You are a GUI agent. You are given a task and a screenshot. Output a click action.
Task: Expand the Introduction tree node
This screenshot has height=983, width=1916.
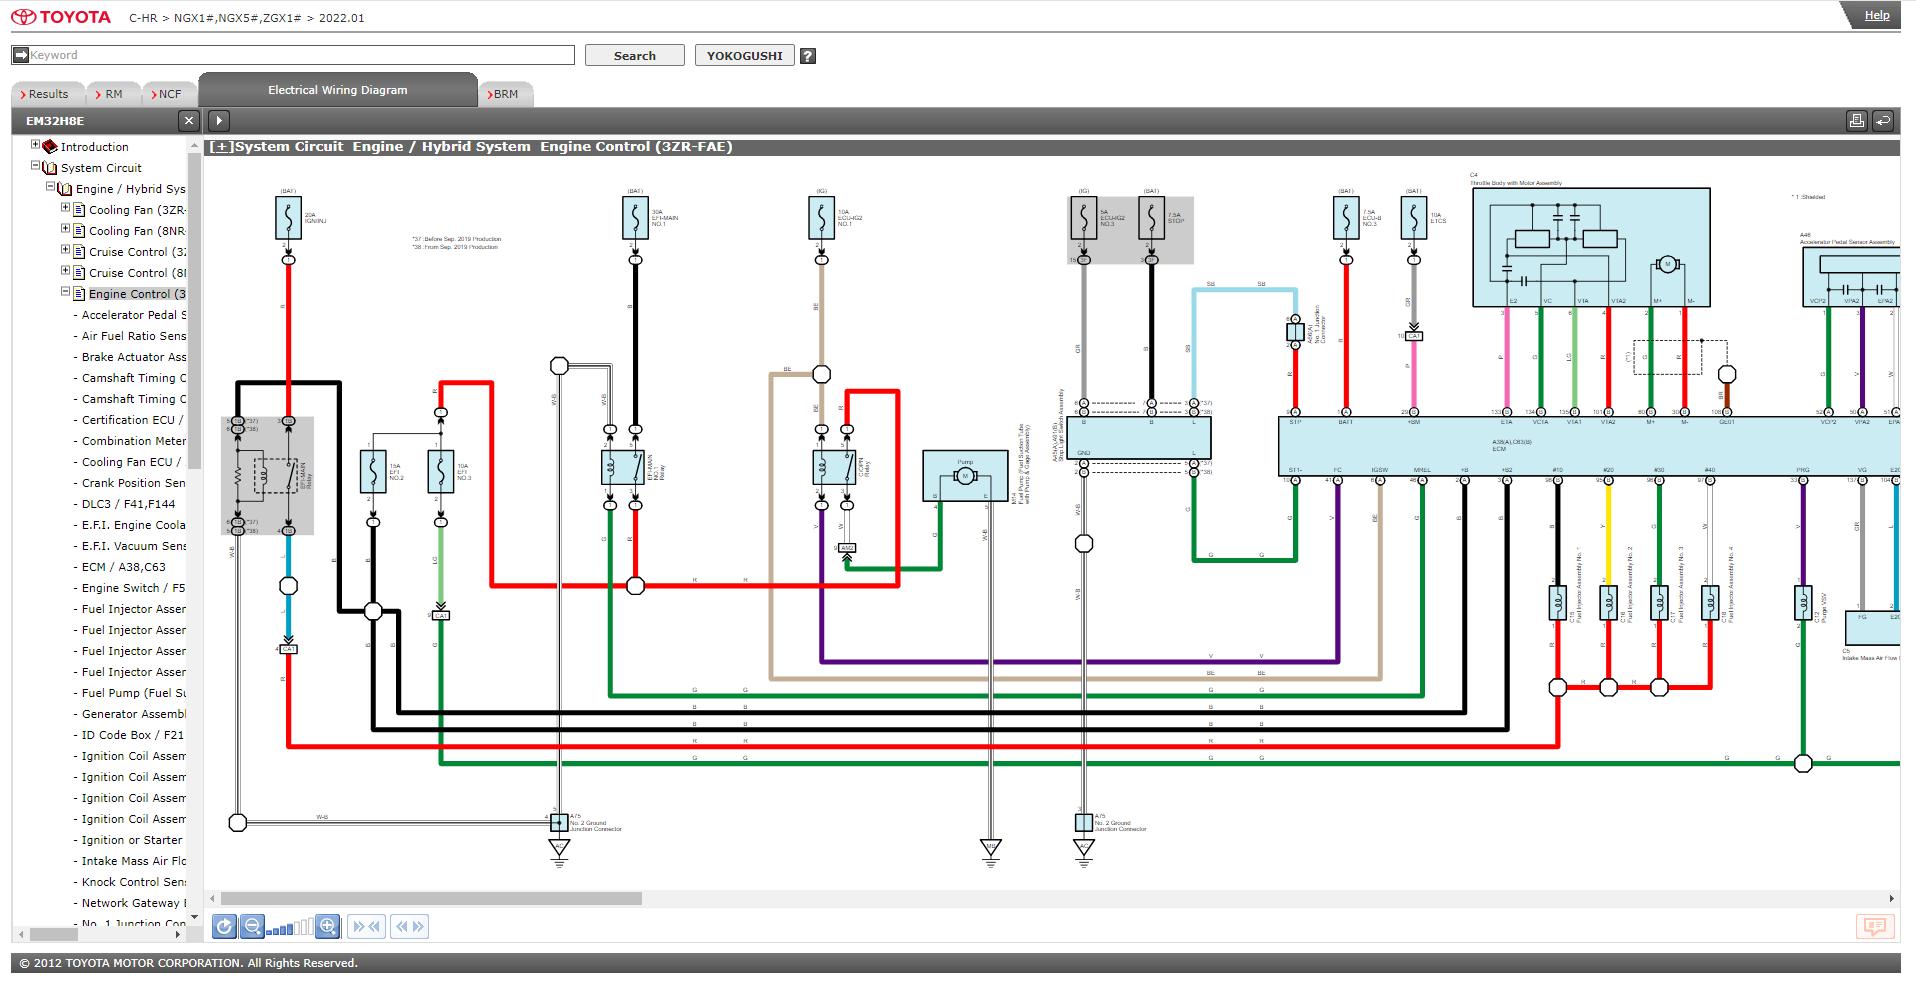tap(35, 145)
